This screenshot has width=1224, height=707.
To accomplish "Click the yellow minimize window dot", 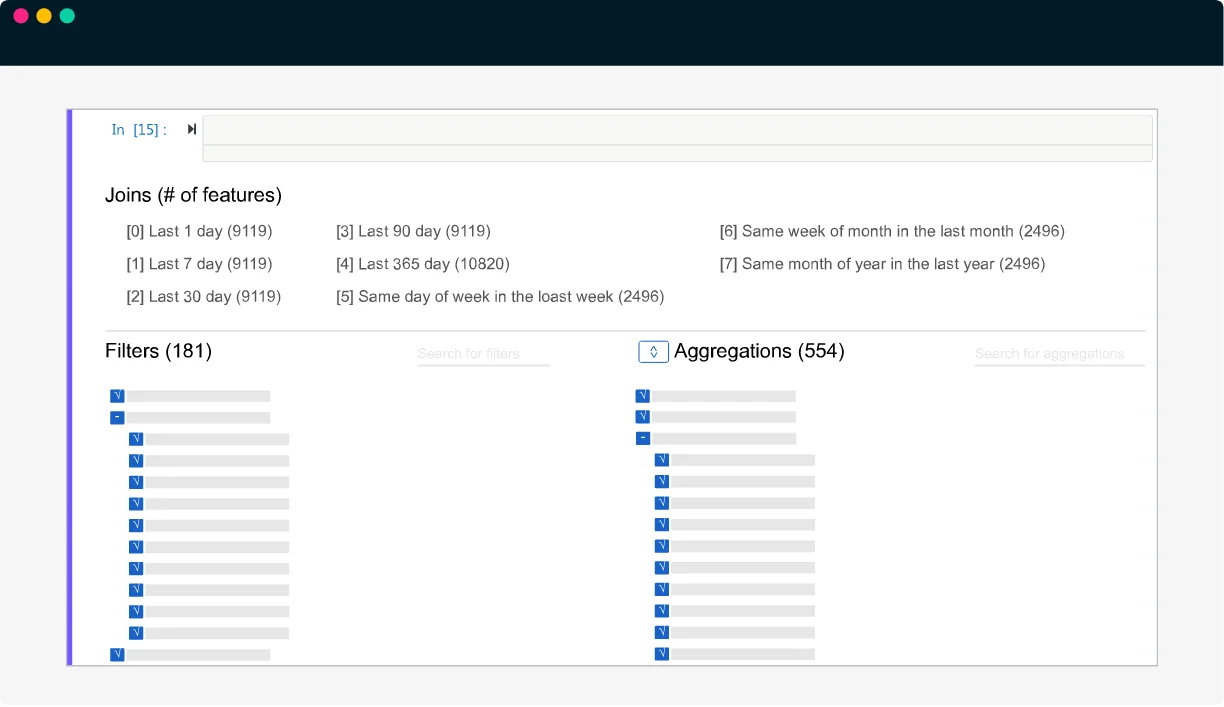I will 44,16.
